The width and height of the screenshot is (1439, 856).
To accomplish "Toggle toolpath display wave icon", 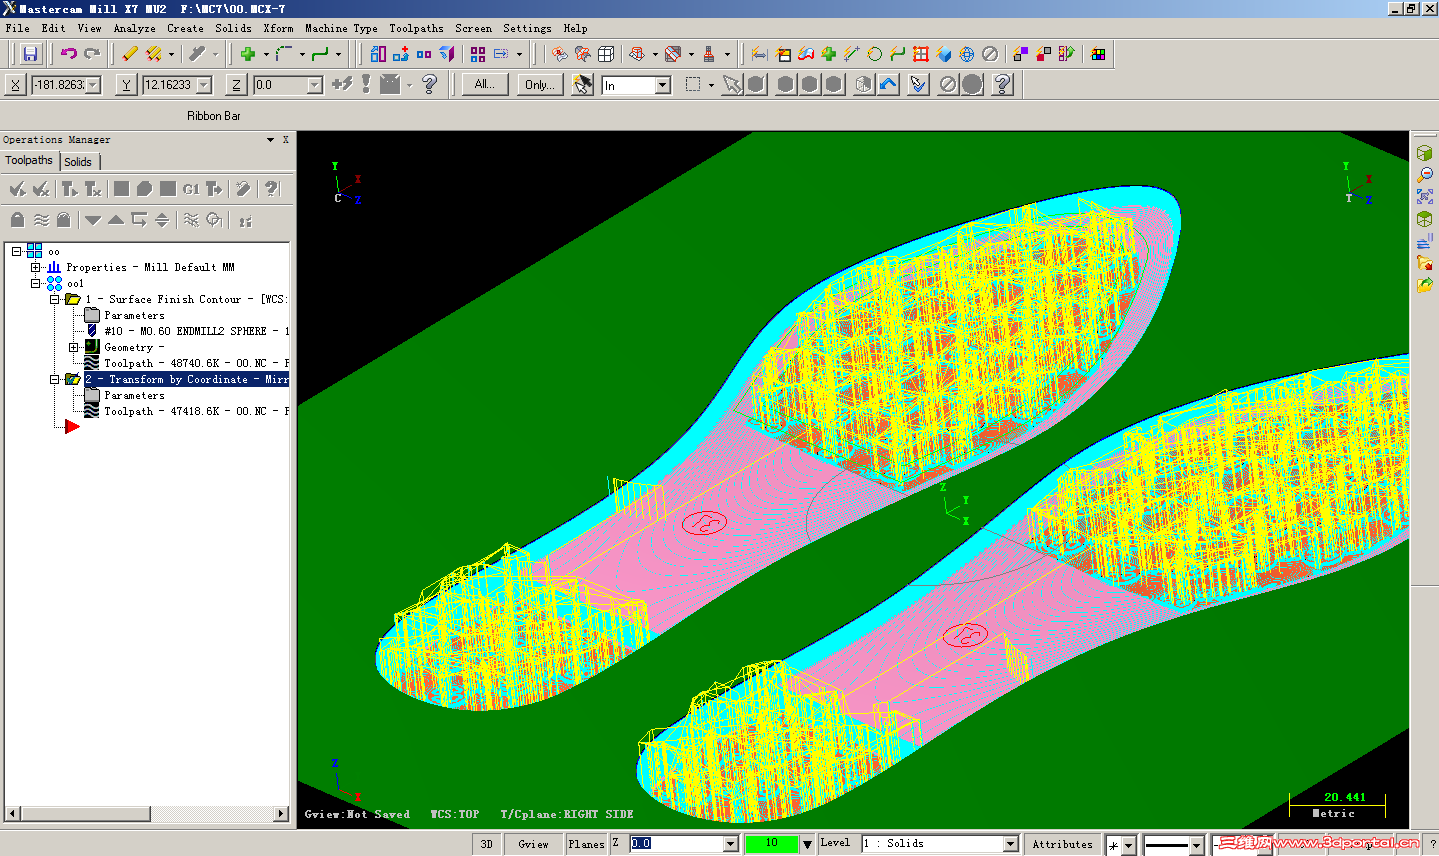I will click(41, 220).
